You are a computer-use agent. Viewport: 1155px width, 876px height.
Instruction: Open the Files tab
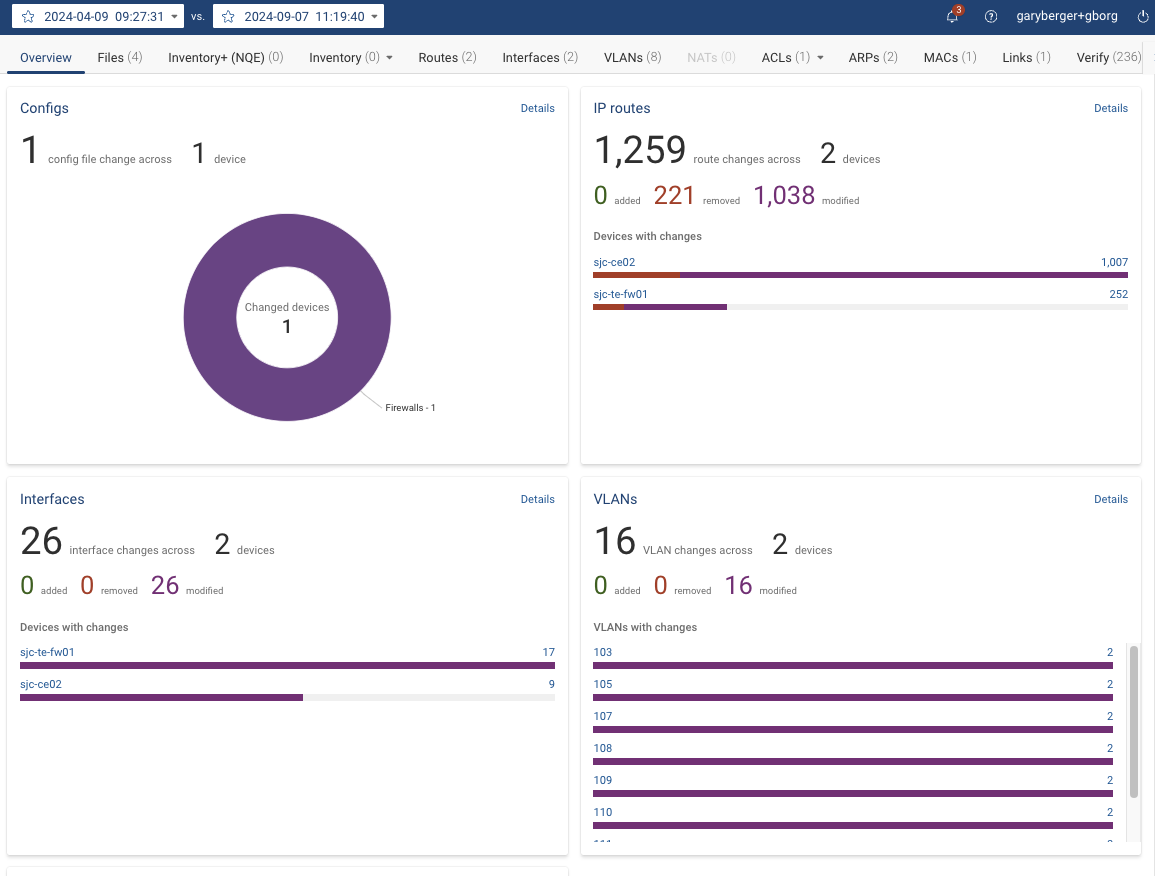pyautogui.click(x=120, y=58)
